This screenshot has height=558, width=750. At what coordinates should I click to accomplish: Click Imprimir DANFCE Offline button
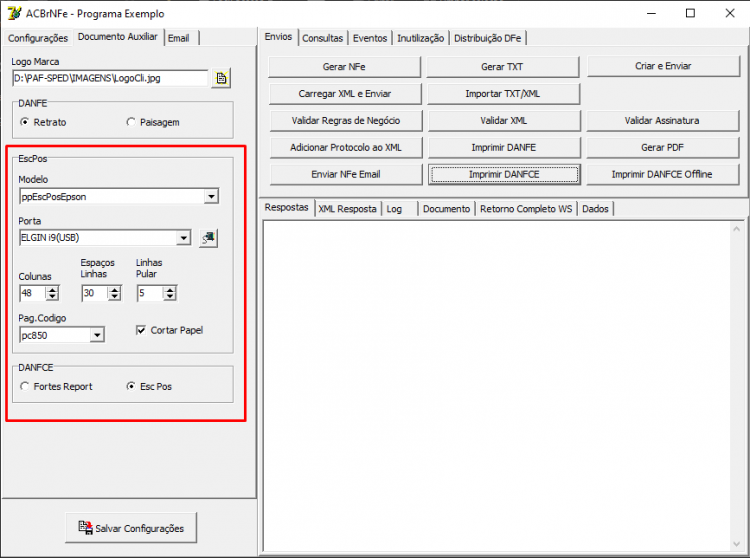coord(662,174)
